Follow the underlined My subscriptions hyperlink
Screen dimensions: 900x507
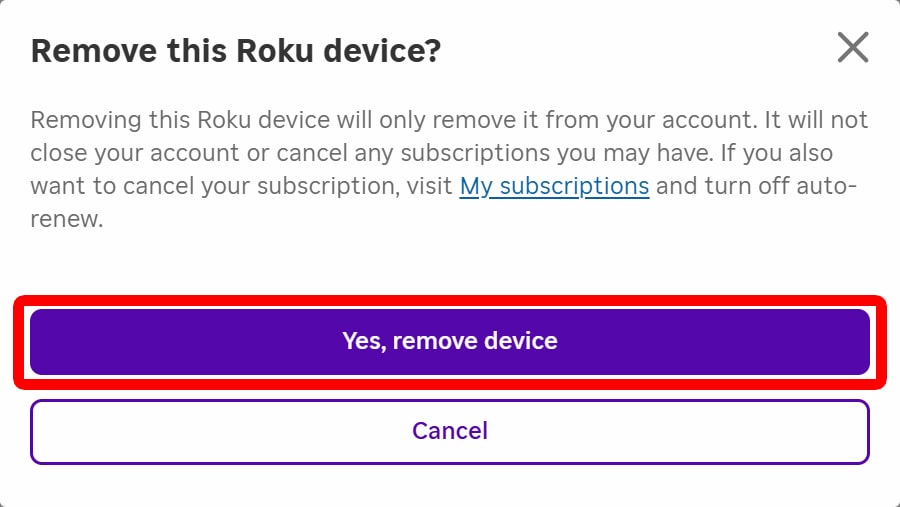[554, 186]
